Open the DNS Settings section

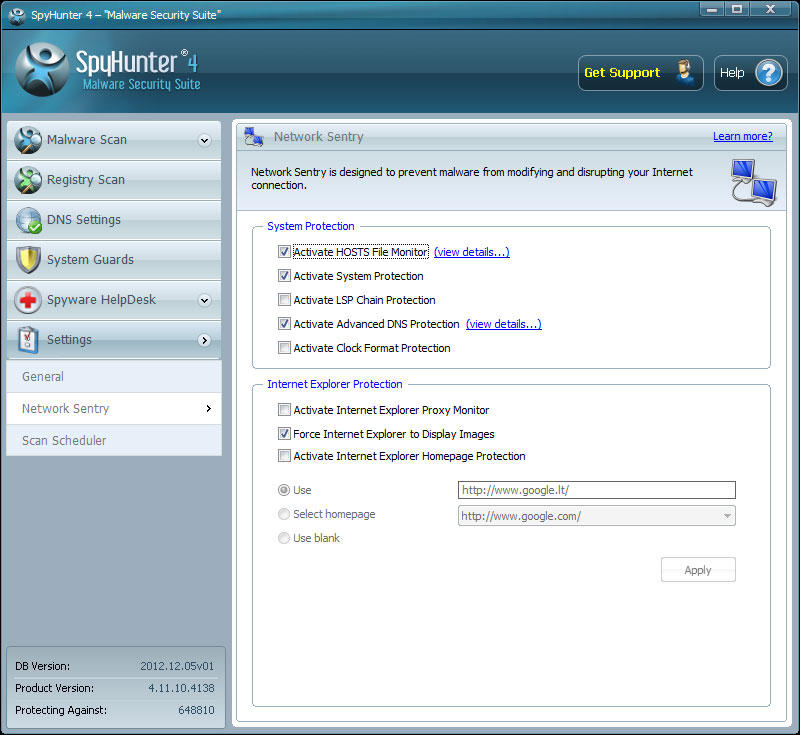(114, 220)
